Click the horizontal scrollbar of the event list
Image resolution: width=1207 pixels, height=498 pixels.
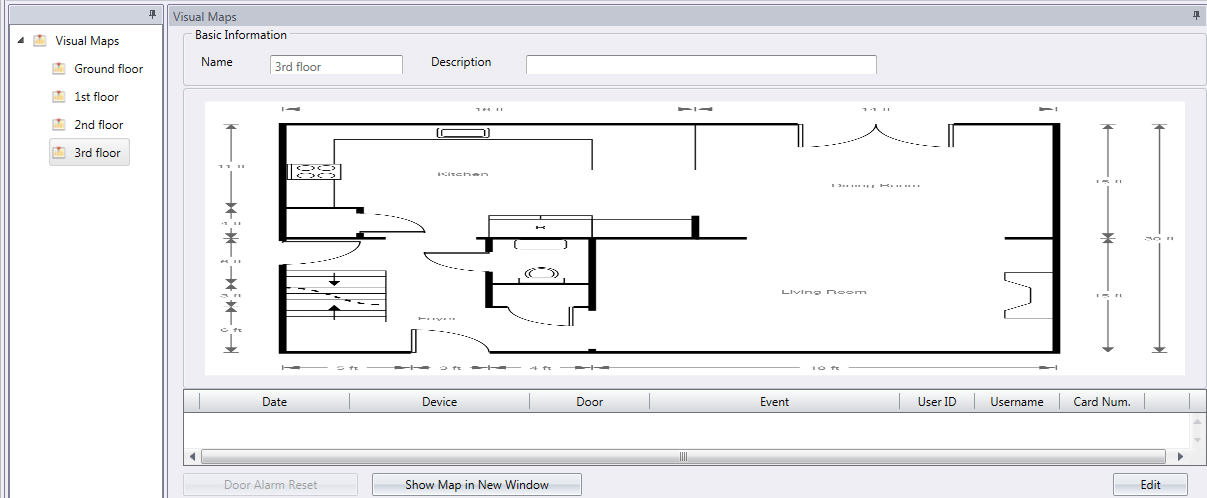click(684, 456)
